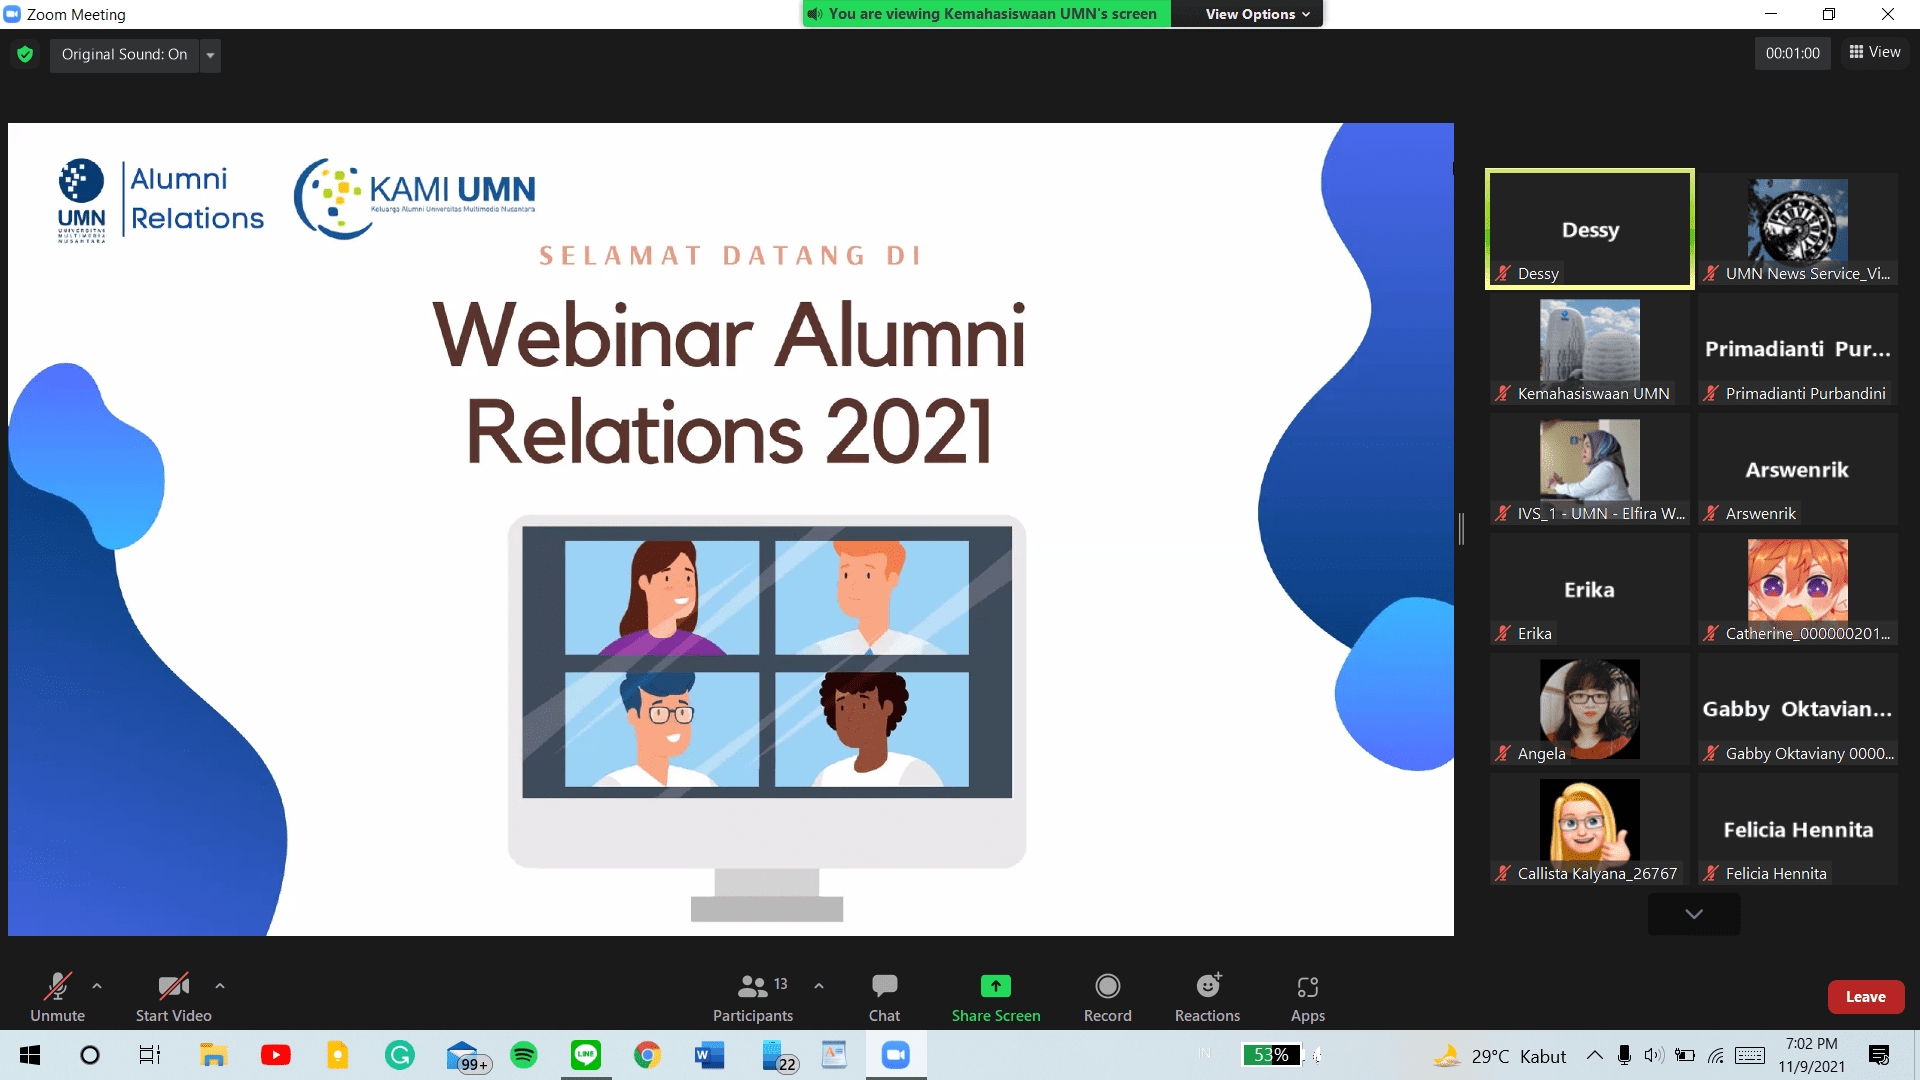Click the green encryption shield icon
This screenshot has width=1920, height=1080.
tap(25, 54)
